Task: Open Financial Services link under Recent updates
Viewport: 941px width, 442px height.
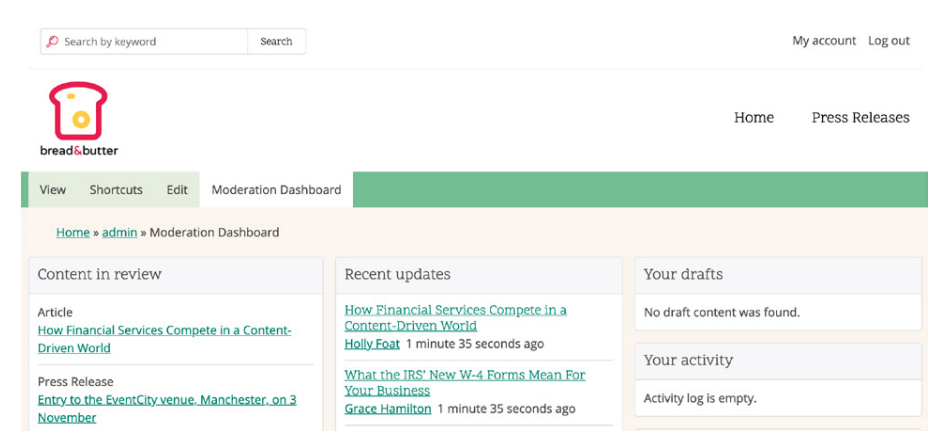Action: click(x=455, y=318)
